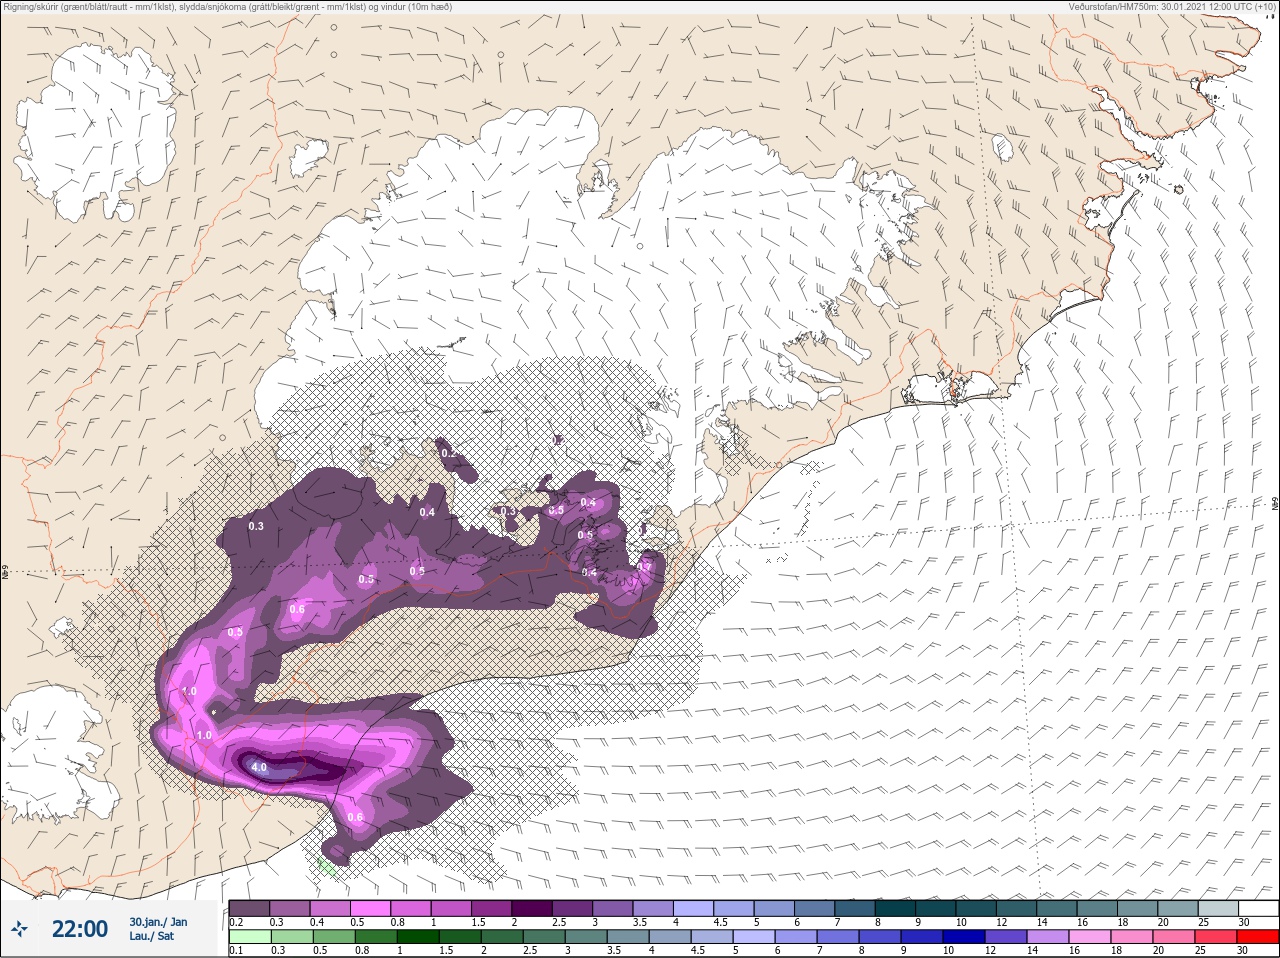Pick the navy blue 10–12 rain legend swatch
The height and width of the screenshot is (958, 1280).
[966, 937]
